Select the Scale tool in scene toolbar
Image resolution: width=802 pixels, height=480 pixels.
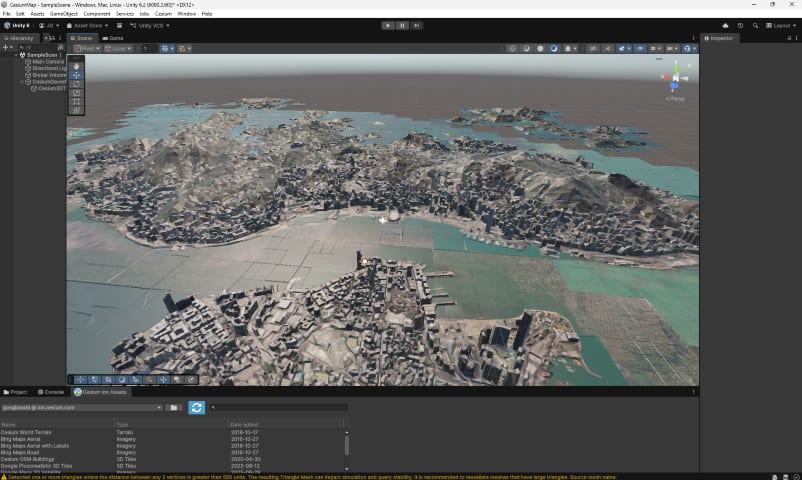coord(76,93)
